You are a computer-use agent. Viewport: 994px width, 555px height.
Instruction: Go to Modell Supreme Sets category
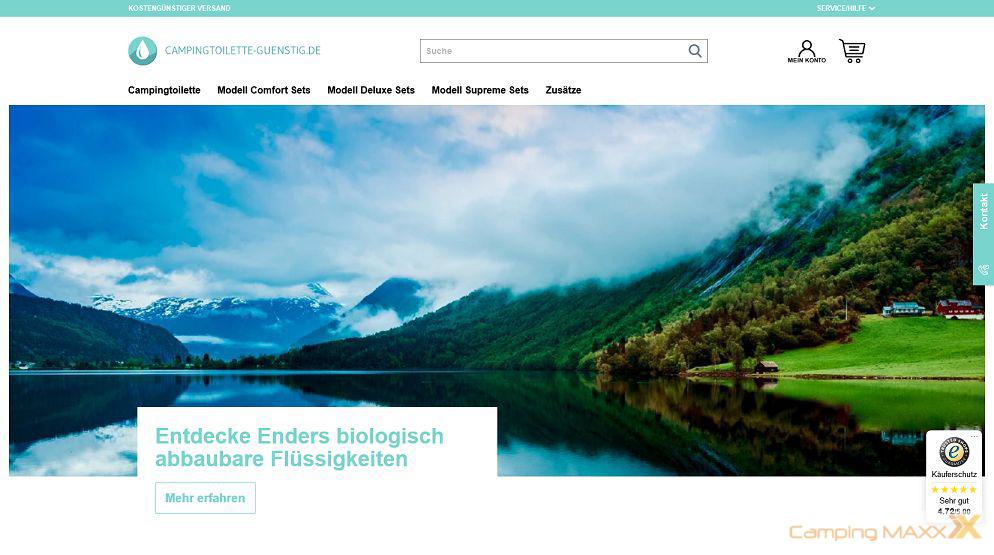(480, 90)
